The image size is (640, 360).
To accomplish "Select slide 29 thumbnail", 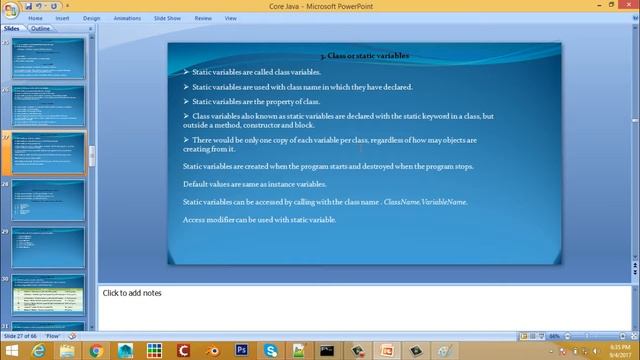I will pos(48,248).
